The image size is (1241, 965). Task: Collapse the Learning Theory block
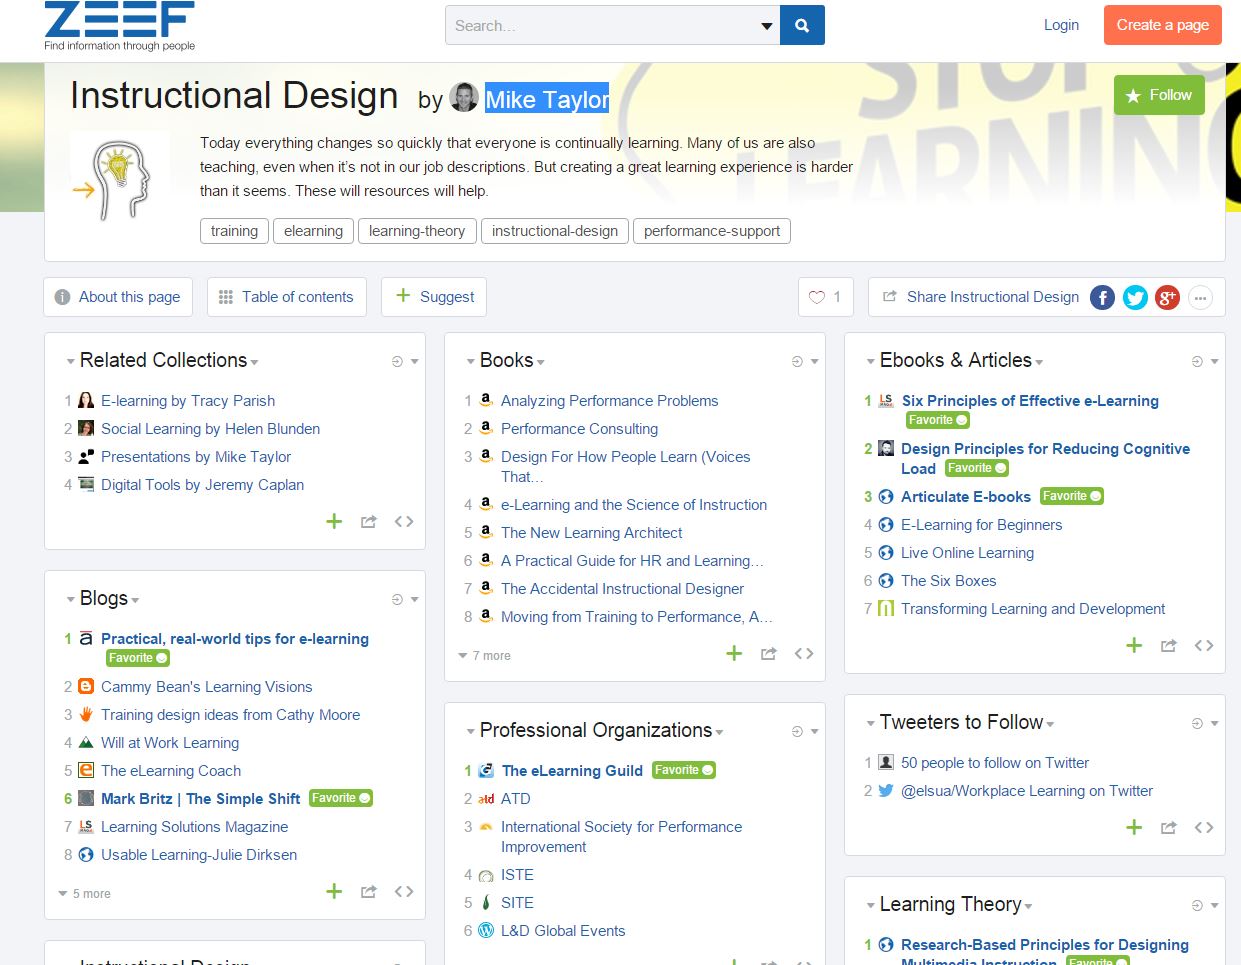[x=870, y=906]
